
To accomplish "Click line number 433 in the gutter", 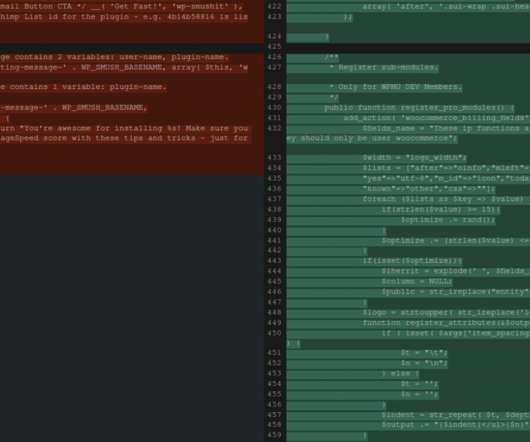I will [274, 157].
